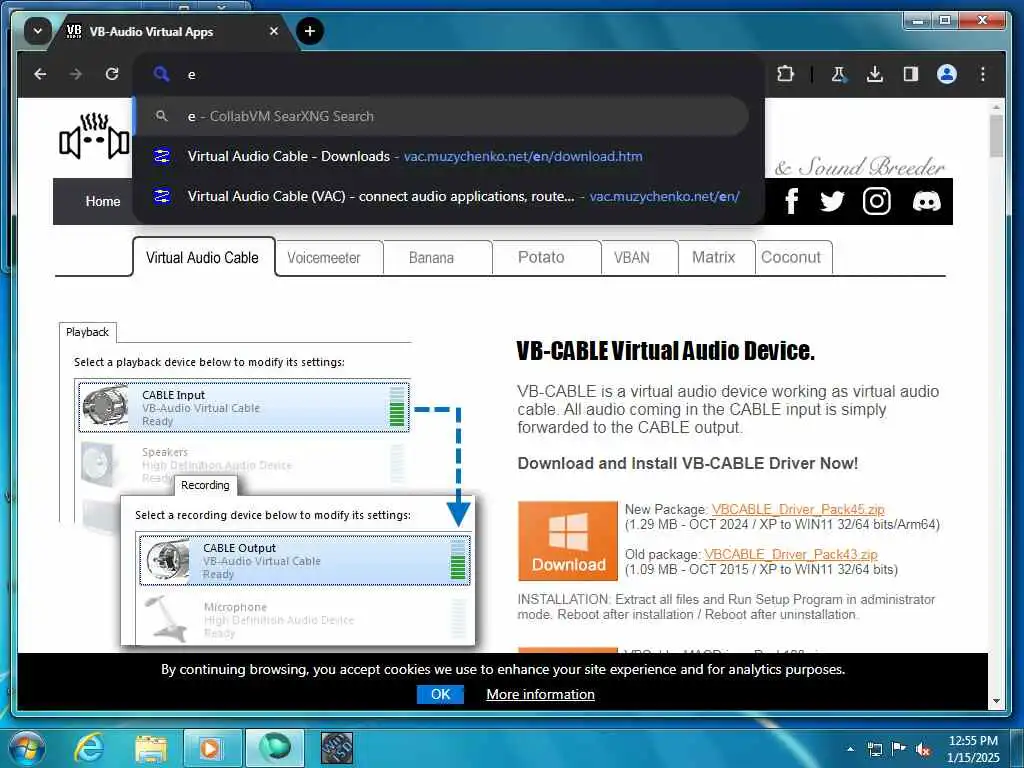The width and height of the screenshot is (1024, 768).
Task: Go to Home in site navigation
Action: 103,201
